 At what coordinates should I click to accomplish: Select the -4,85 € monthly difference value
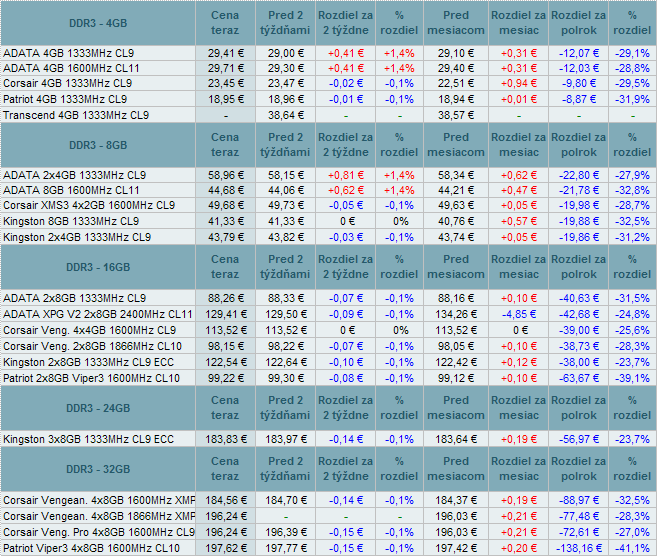point(519,314)
